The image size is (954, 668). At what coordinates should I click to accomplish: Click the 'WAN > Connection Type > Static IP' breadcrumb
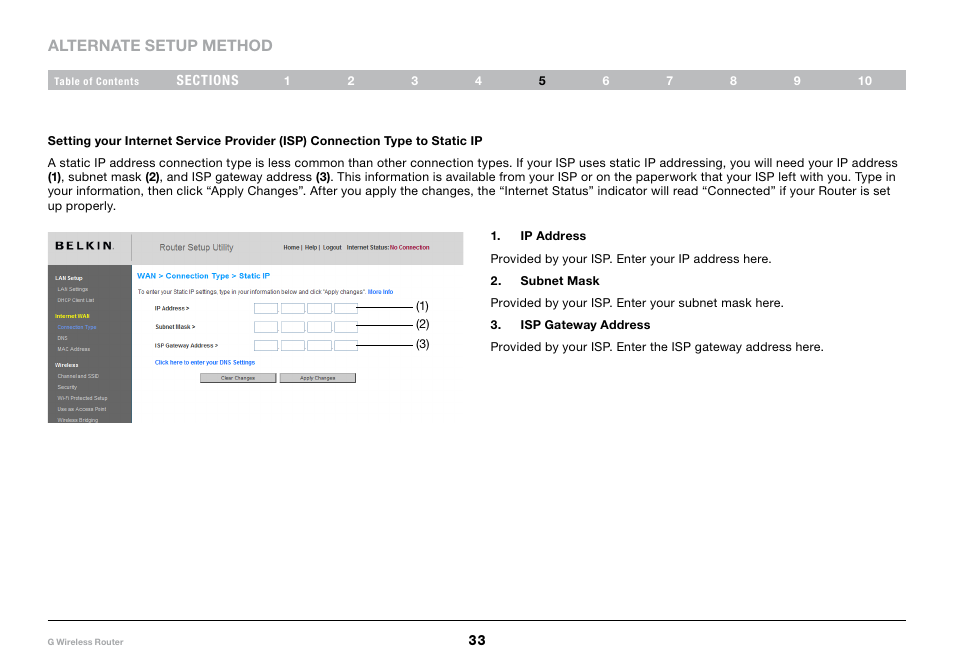tap(203, 276)
